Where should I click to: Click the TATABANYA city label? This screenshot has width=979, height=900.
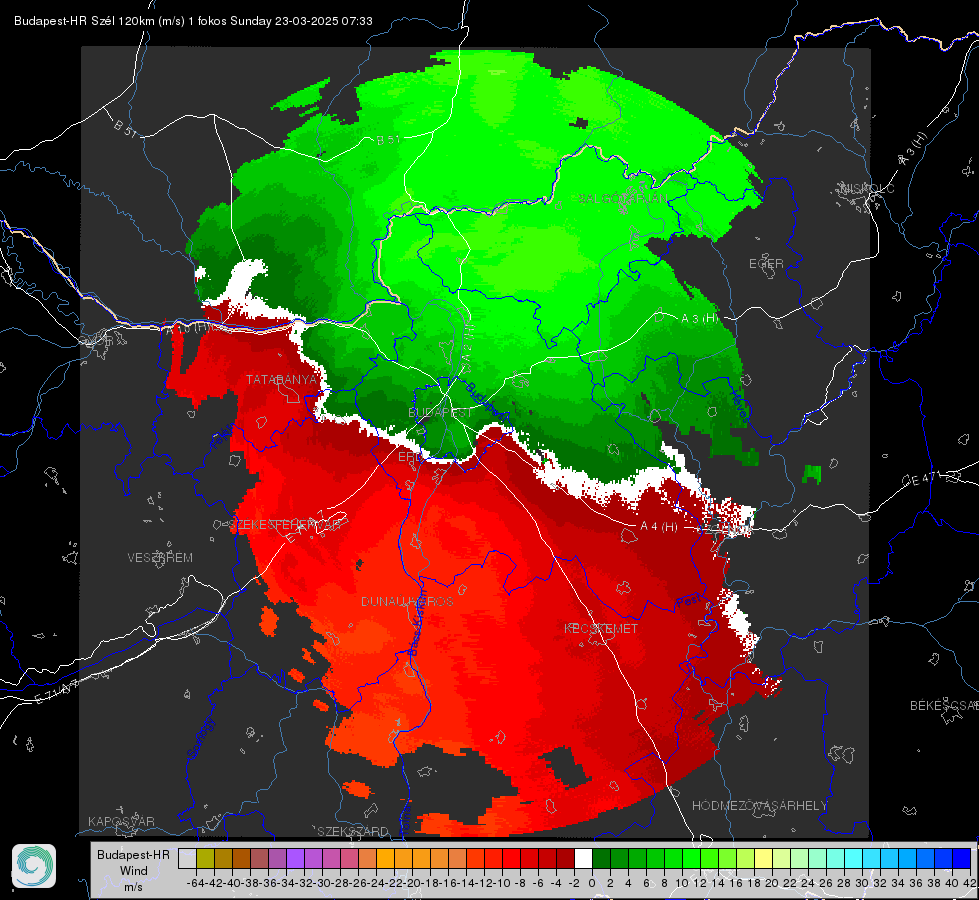(282, 380)
